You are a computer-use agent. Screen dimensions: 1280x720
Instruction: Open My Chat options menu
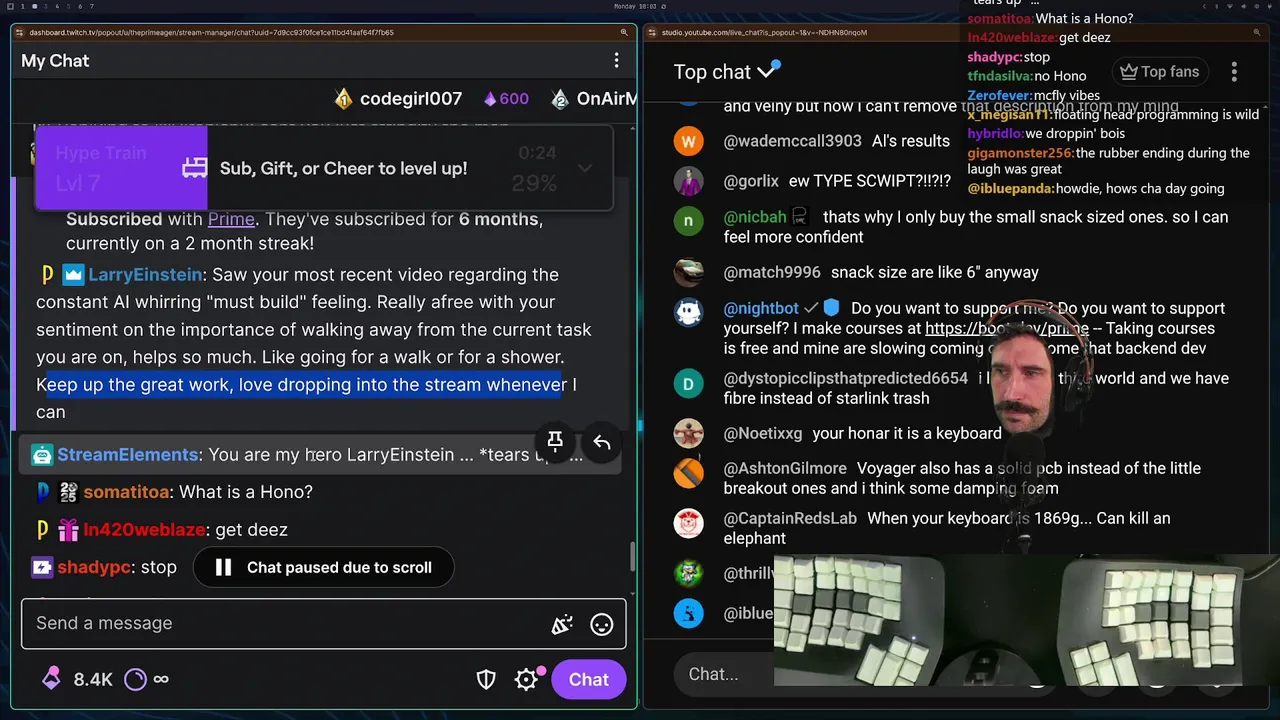(616, 61)
